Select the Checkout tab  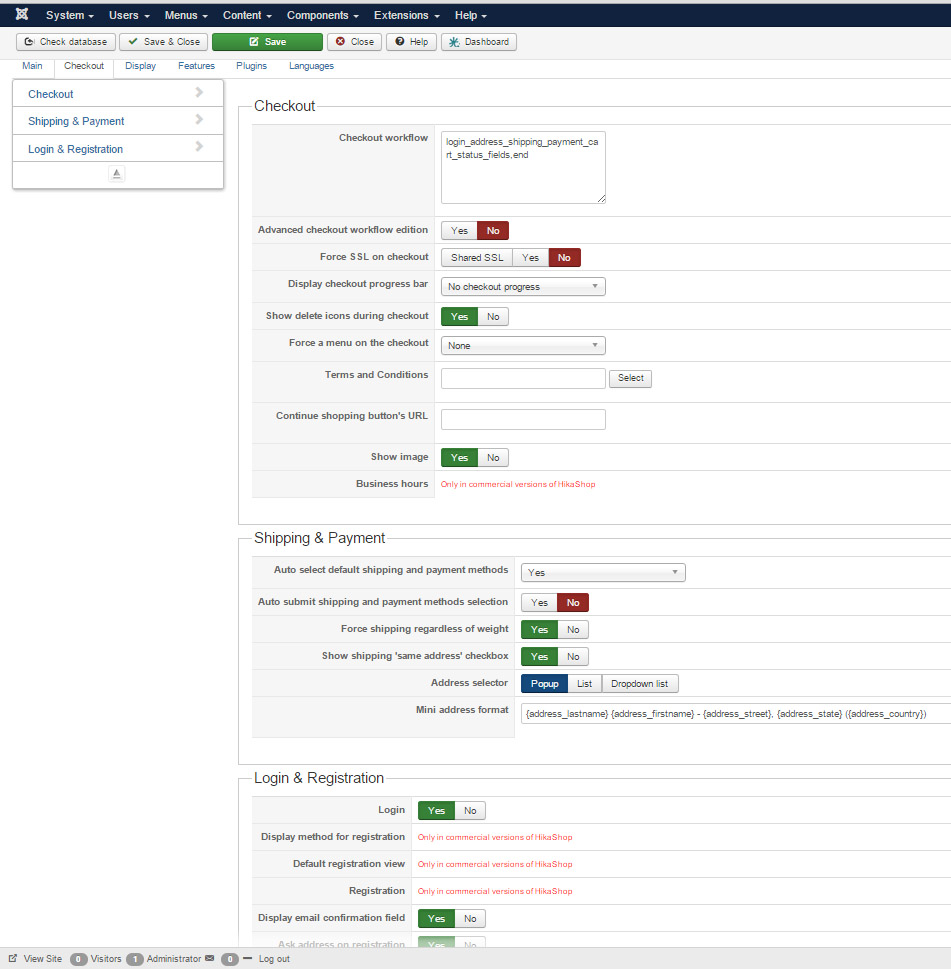84,66
